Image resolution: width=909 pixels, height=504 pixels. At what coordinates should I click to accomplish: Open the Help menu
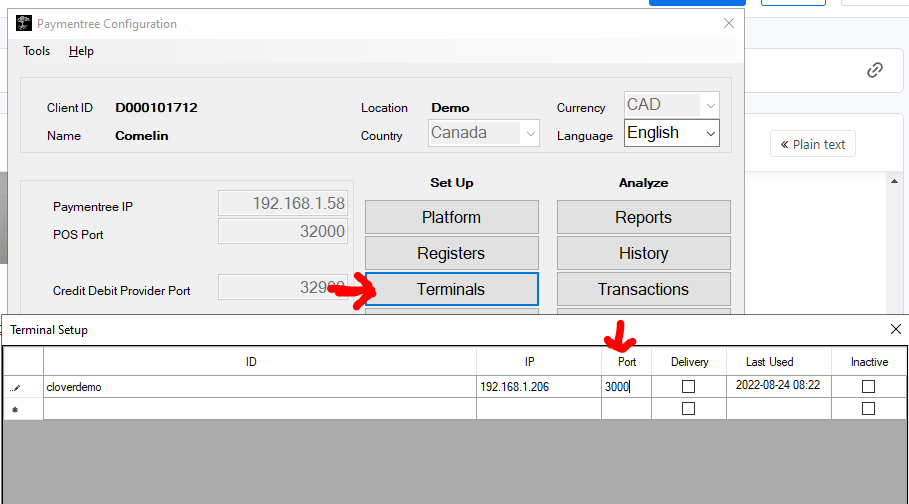tap(81, 51)
